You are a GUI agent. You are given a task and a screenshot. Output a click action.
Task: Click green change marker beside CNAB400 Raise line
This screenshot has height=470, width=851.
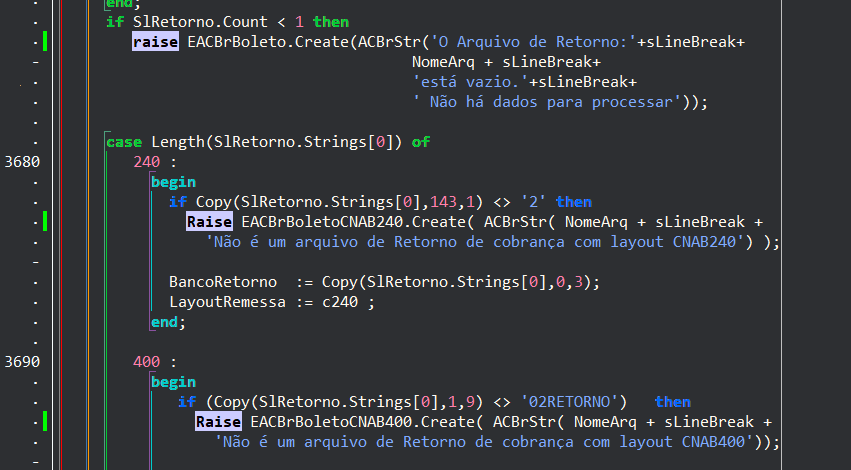pyautogui.click(x=45, y=421)
